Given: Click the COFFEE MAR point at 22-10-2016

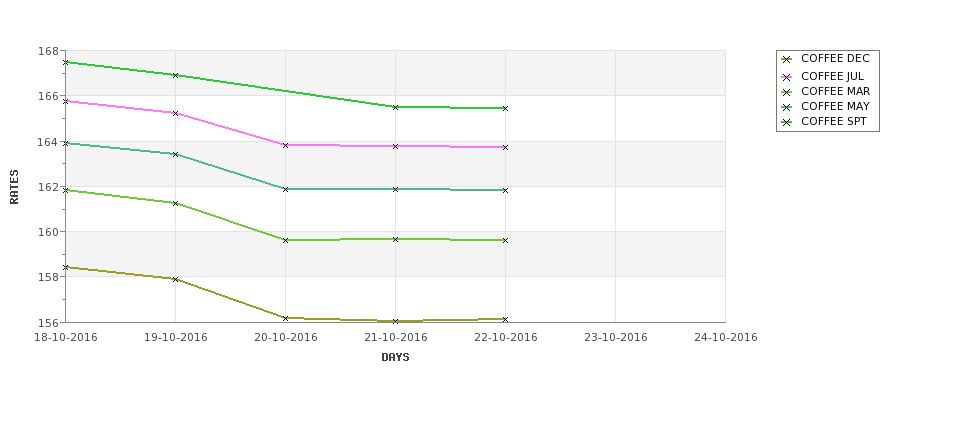Looking at the screenshot, I should tap(505, 240).
